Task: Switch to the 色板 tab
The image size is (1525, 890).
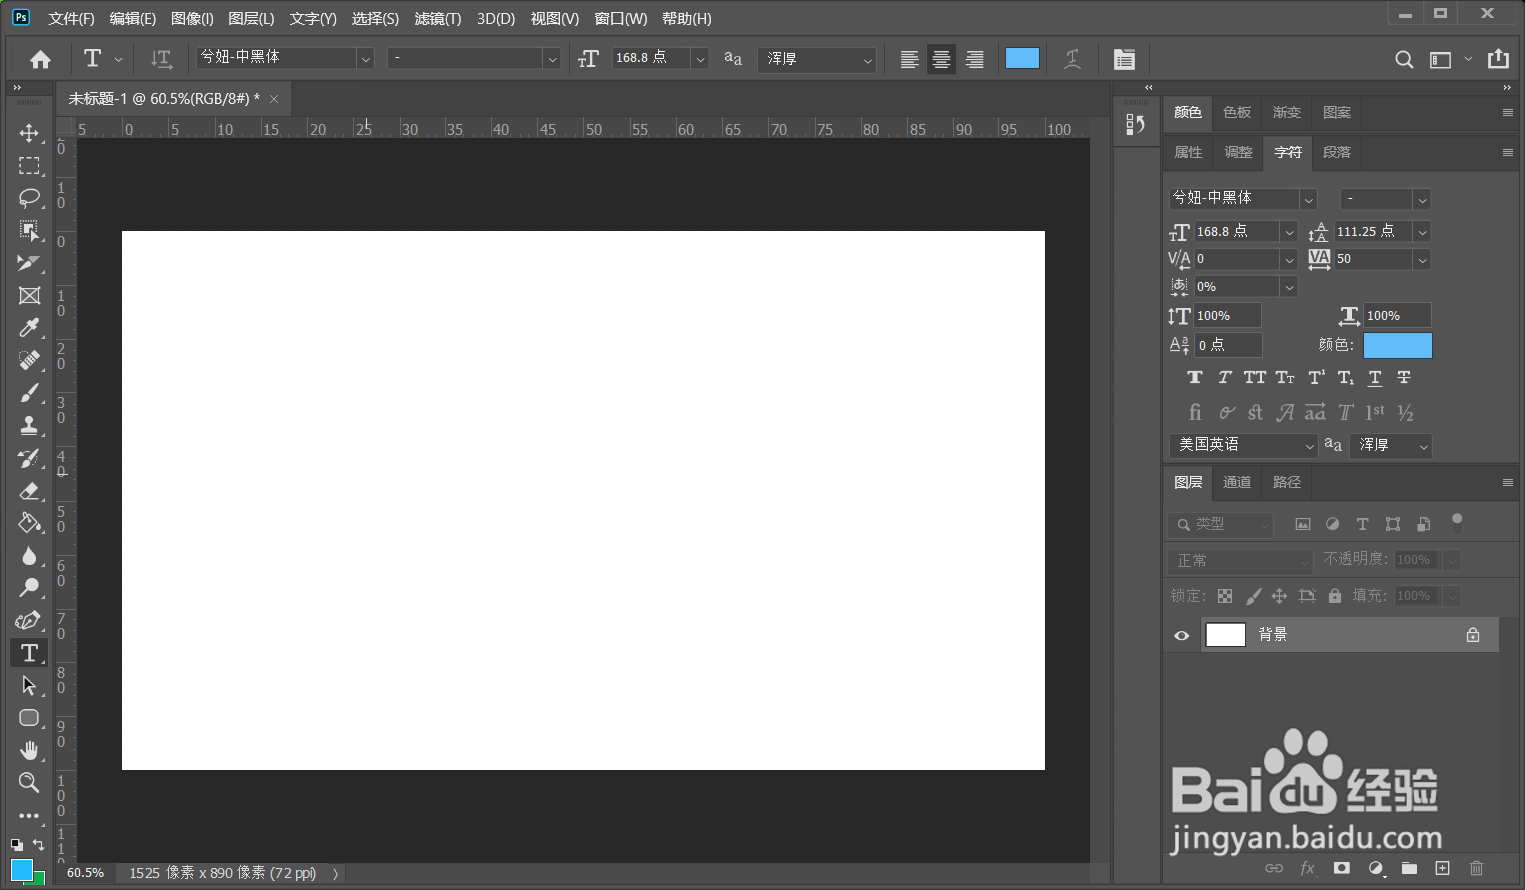Action: [x=1237, y=112]
